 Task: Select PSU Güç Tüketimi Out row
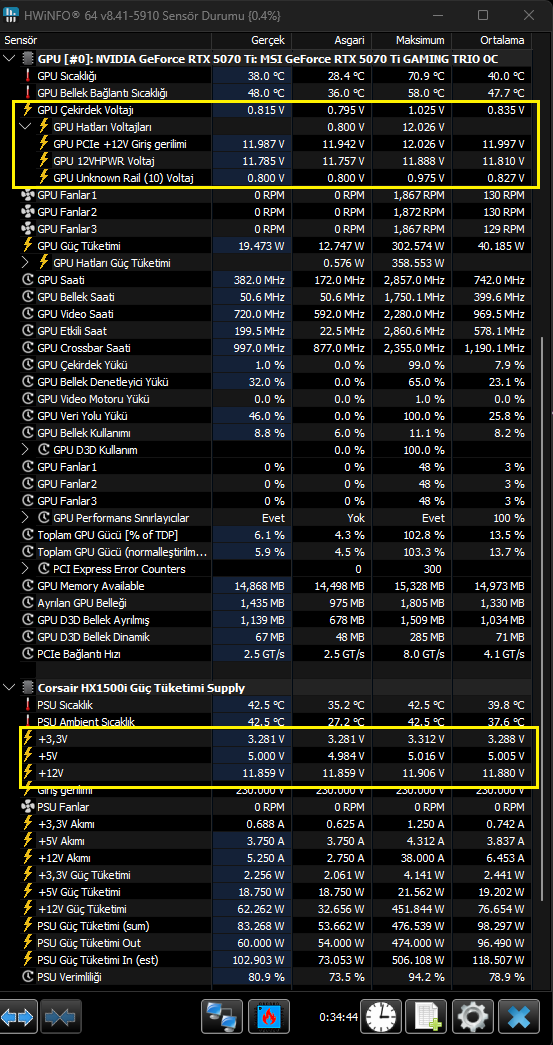(266, 943)
